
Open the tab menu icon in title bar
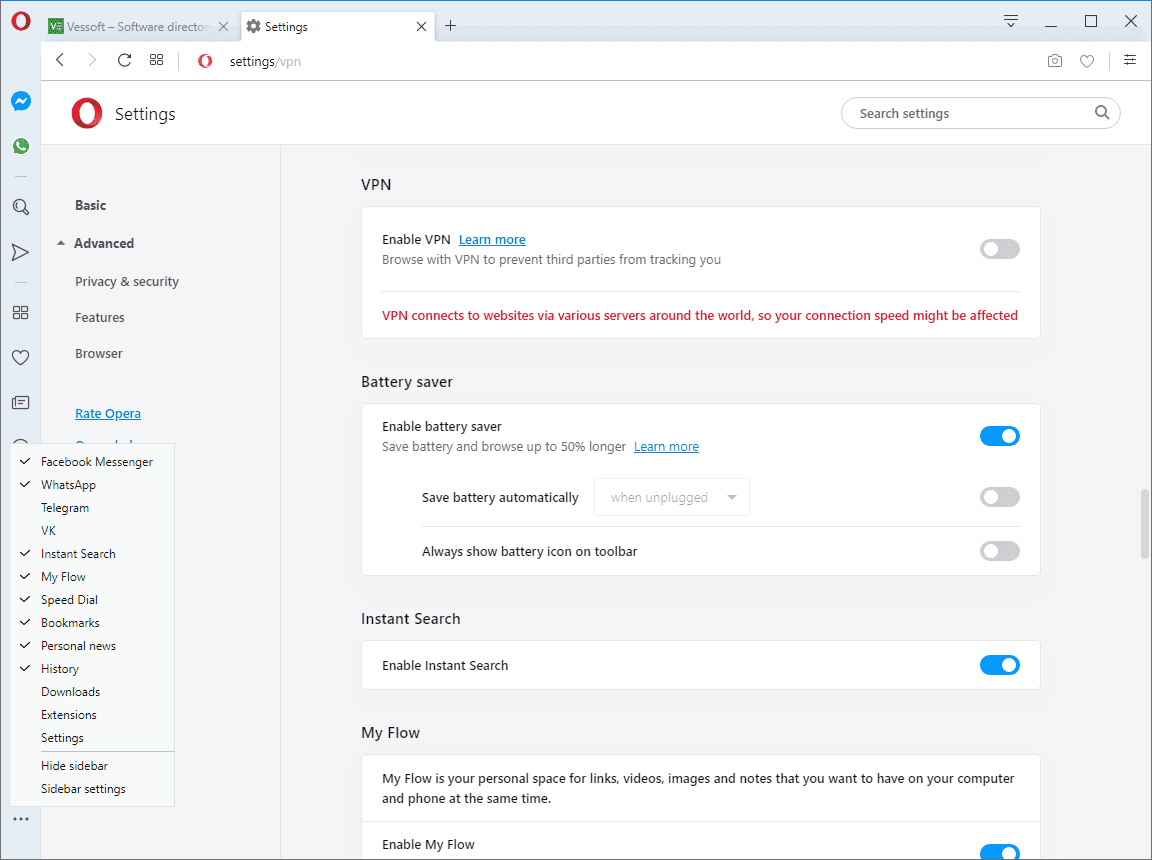point(1011,21)
